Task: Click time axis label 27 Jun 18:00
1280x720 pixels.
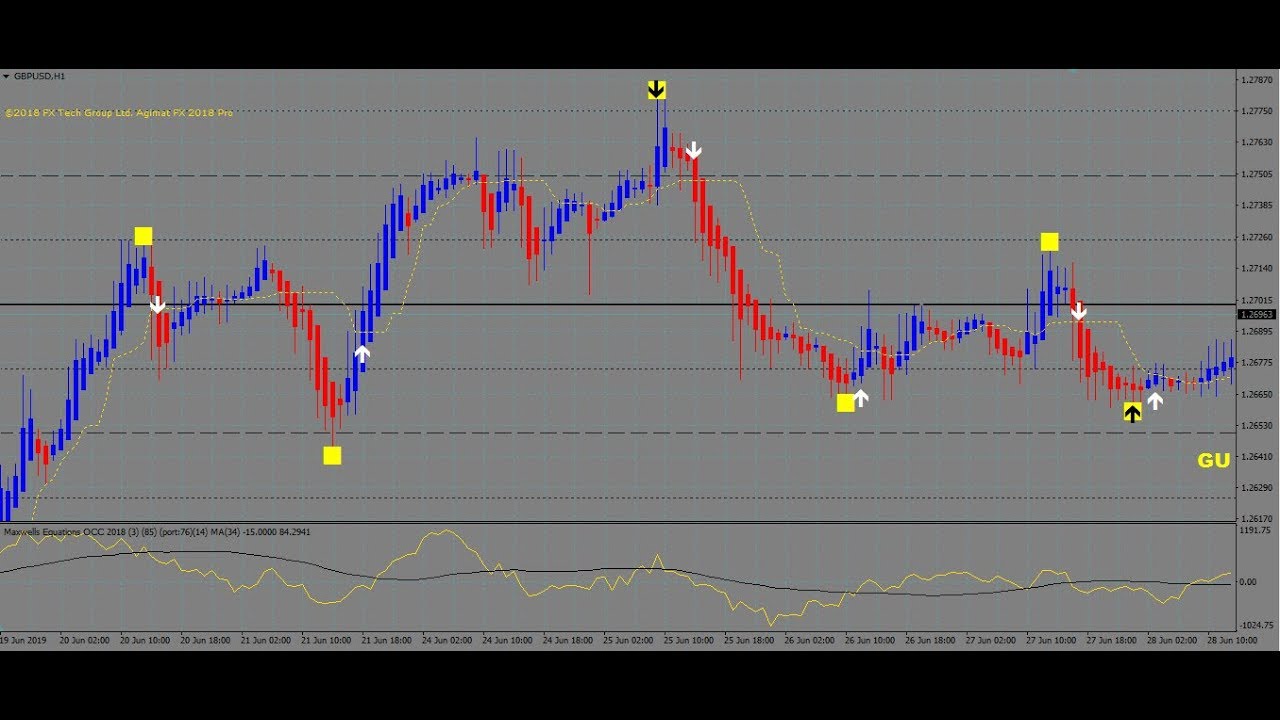Action: pos(1113,639)
